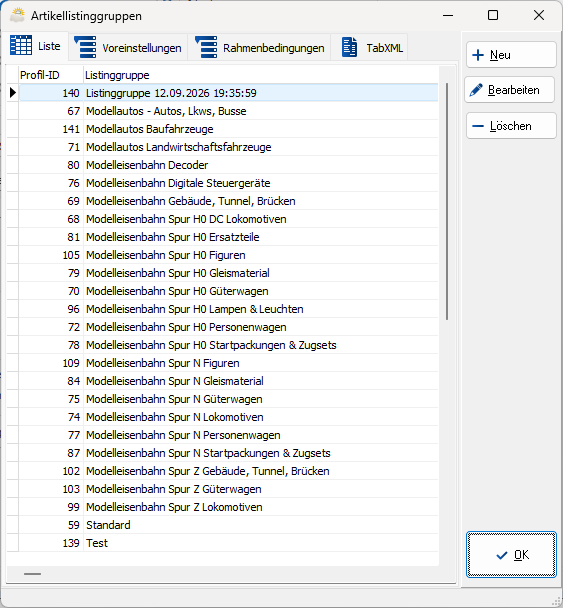
Task: Open the Voreinstellungen tab
Action: click(128, 47)
